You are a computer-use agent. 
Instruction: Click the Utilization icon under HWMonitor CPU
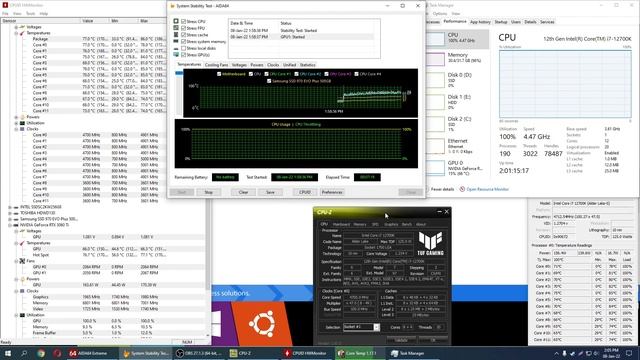22,123
